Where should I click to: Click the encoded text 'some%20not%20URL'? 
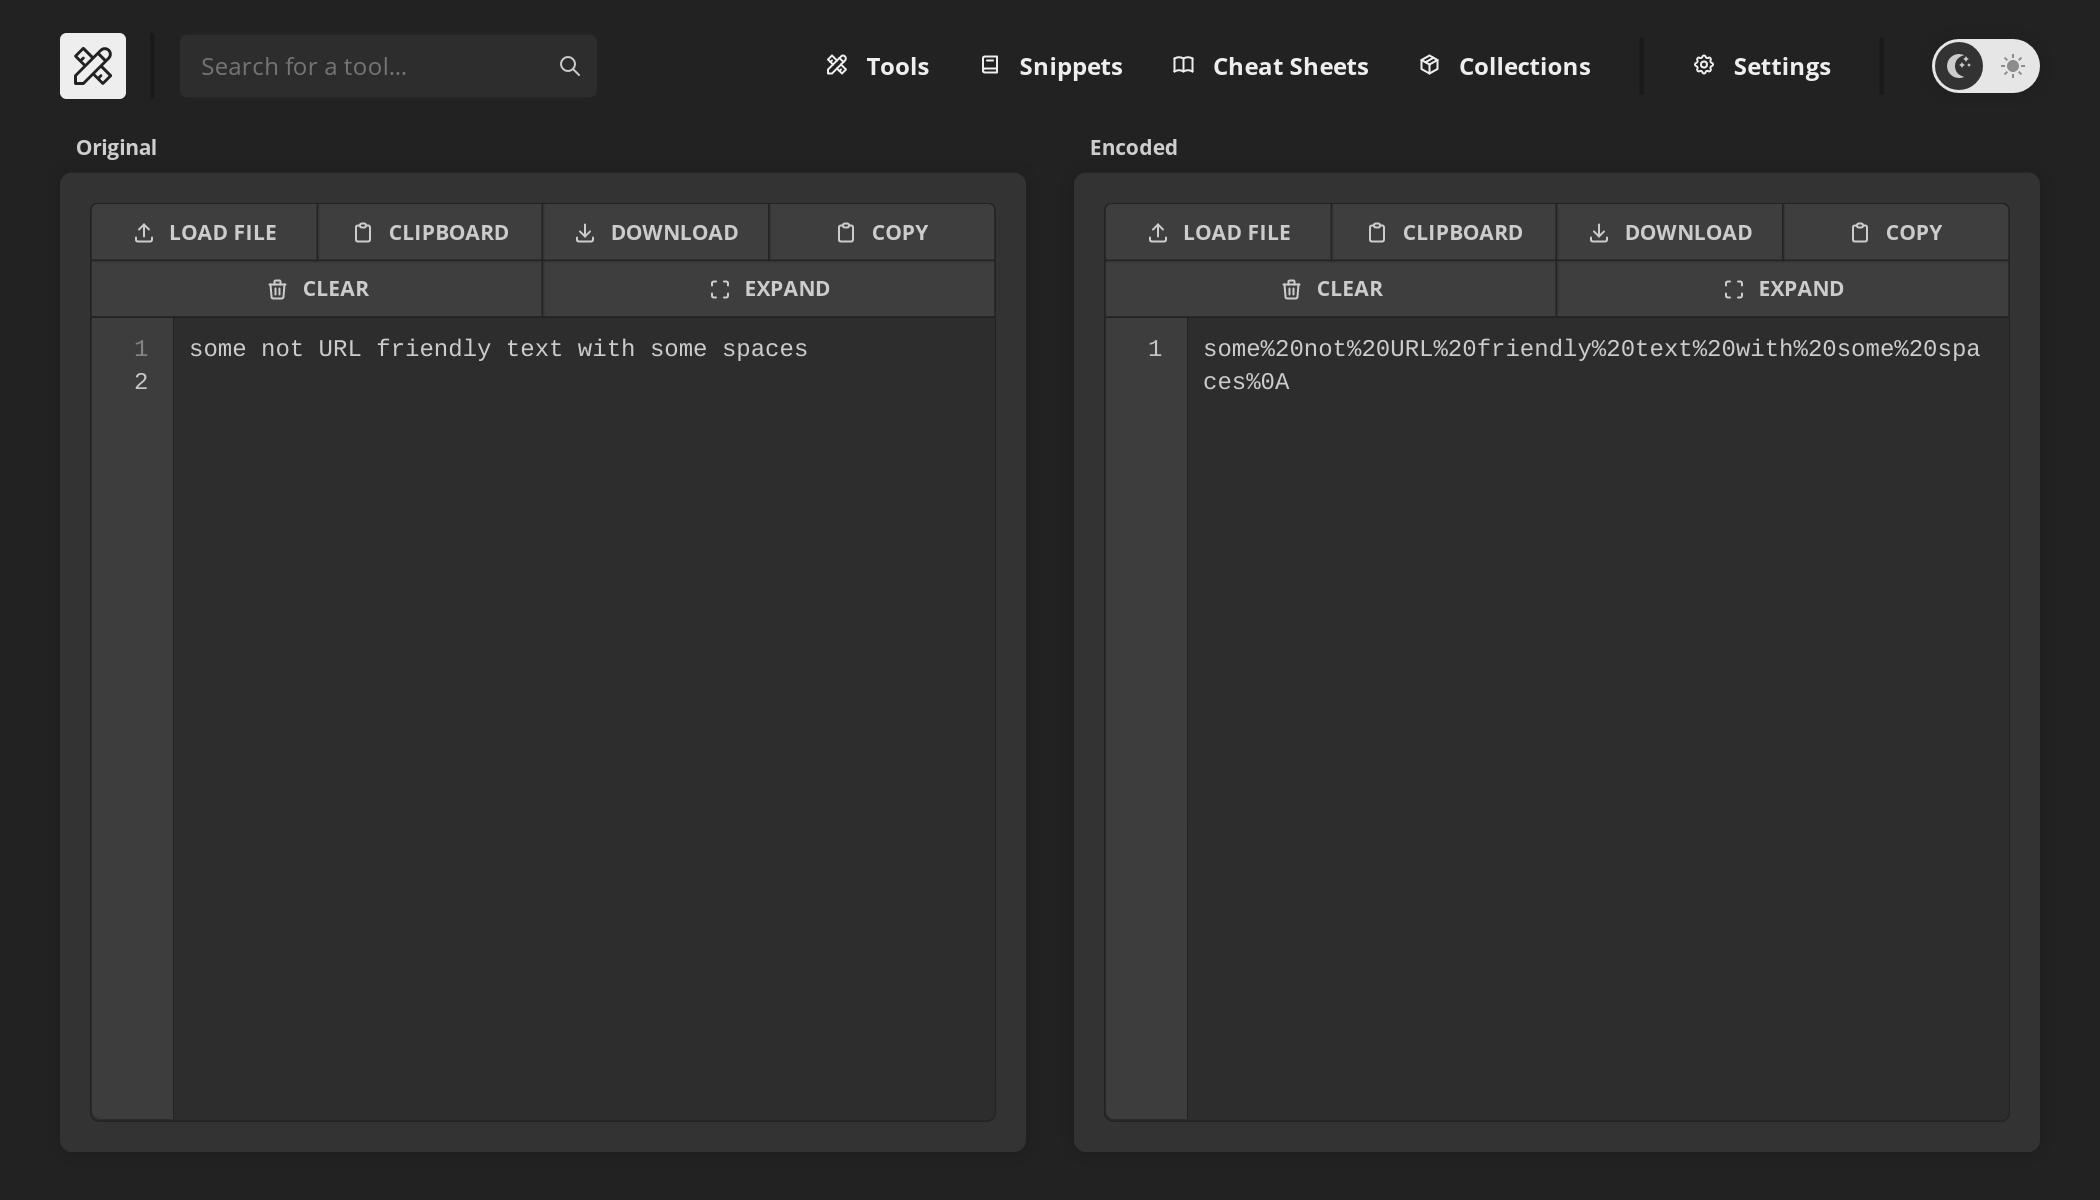tap(1318, 349)
